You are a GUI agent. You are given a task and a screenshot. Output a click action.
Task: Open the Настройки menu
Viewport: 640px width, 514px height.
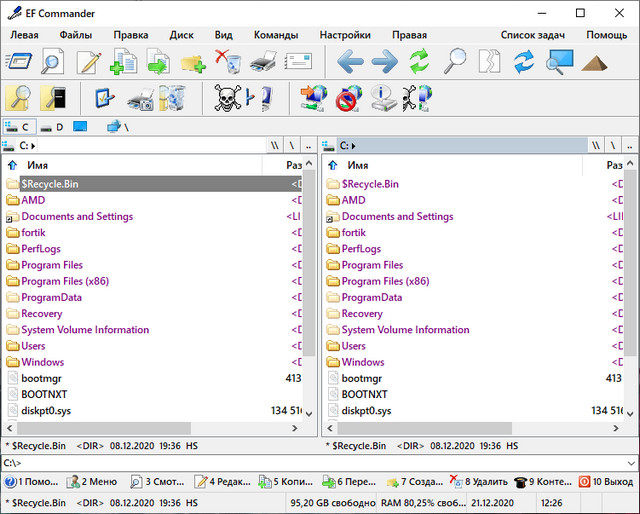(x=345, y=35)
